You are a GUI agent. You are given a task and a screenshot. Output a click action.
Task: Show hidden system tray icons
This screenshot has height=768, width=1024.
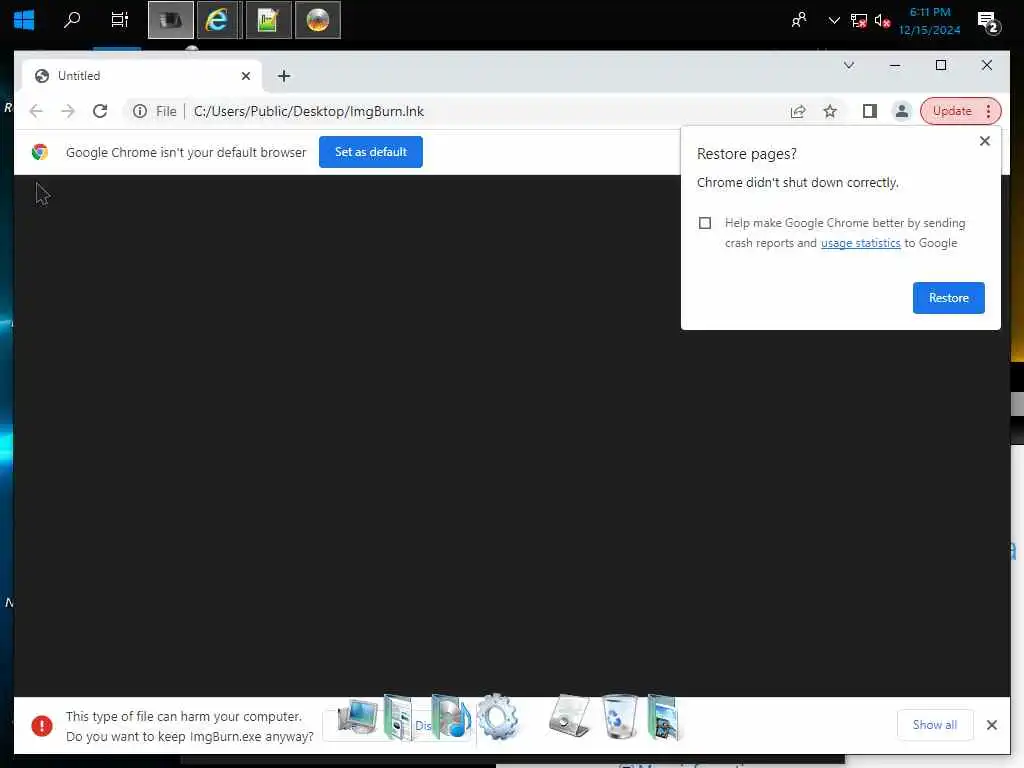click(833, 21)
